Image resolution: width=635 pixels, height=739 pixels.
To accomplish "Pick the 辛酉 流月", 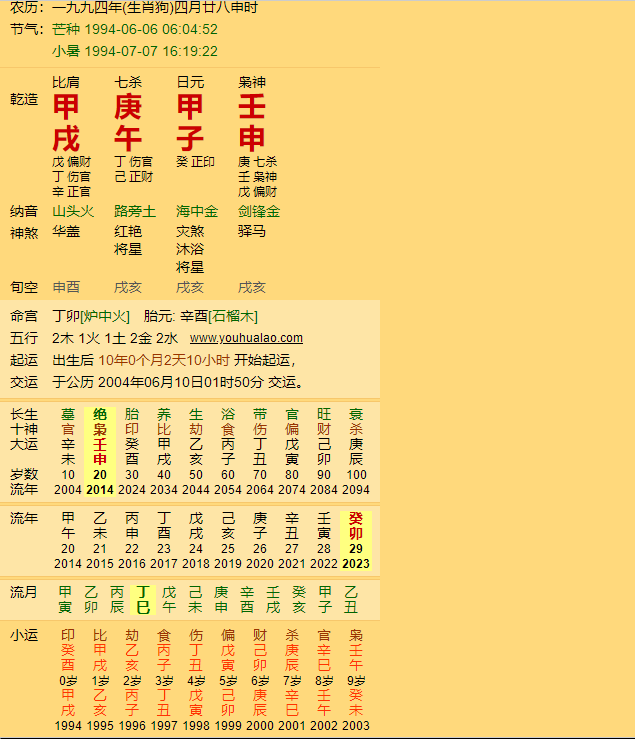I will tap(247, 599).
